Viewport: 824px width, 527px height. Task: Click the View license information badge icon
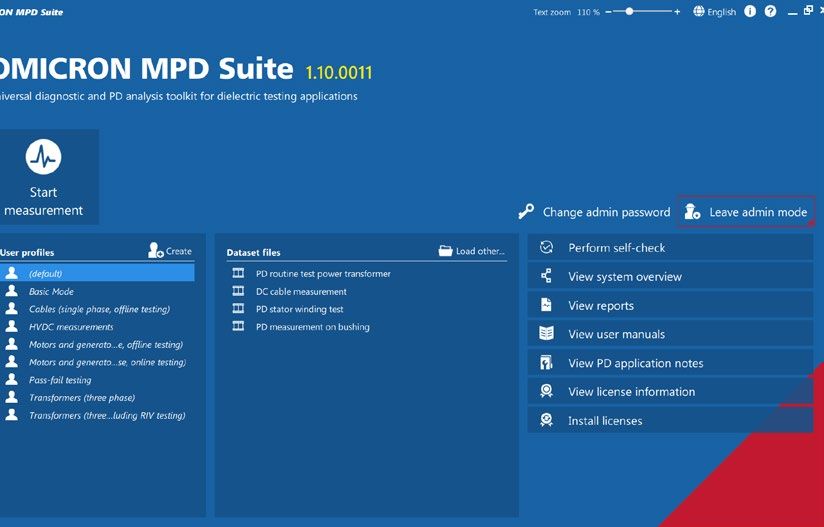[x=547, y=392]
